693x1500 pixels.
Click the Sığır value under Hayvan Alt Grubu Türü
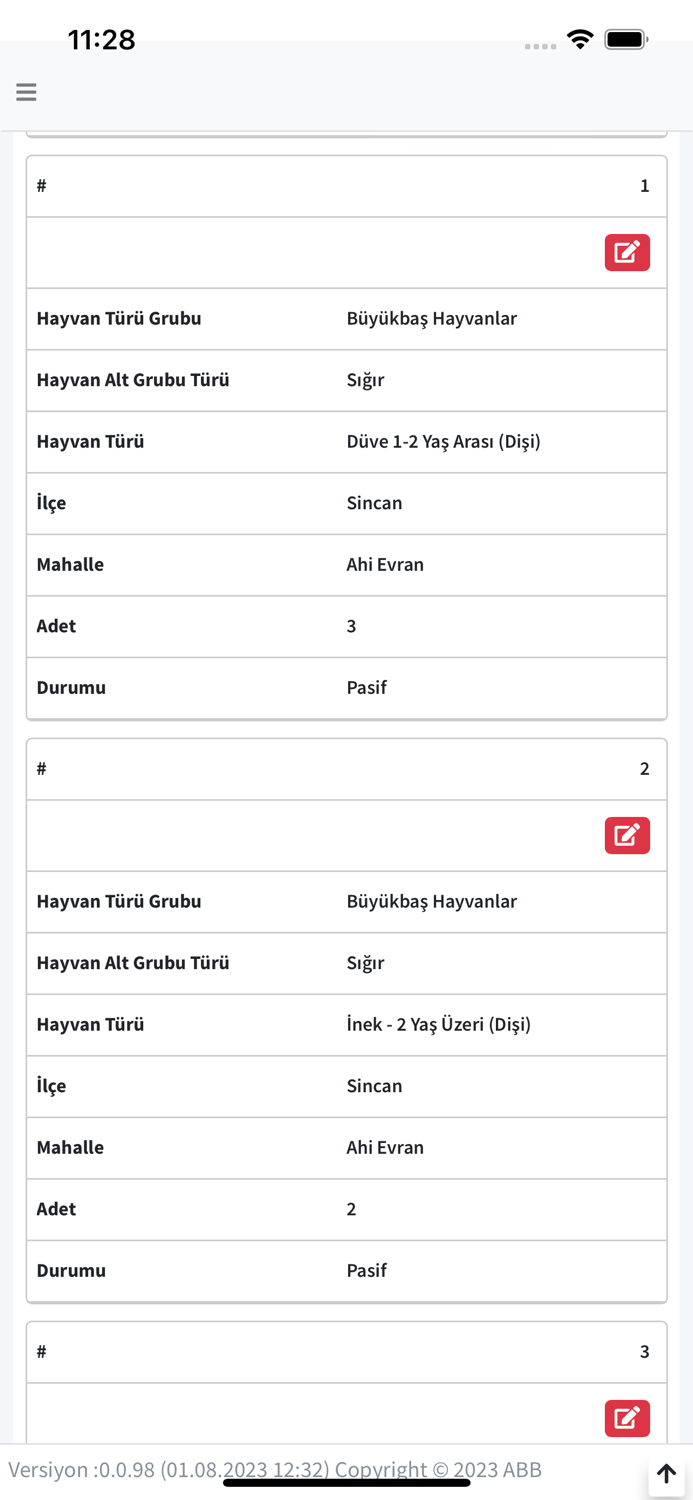tap(364, 380)
